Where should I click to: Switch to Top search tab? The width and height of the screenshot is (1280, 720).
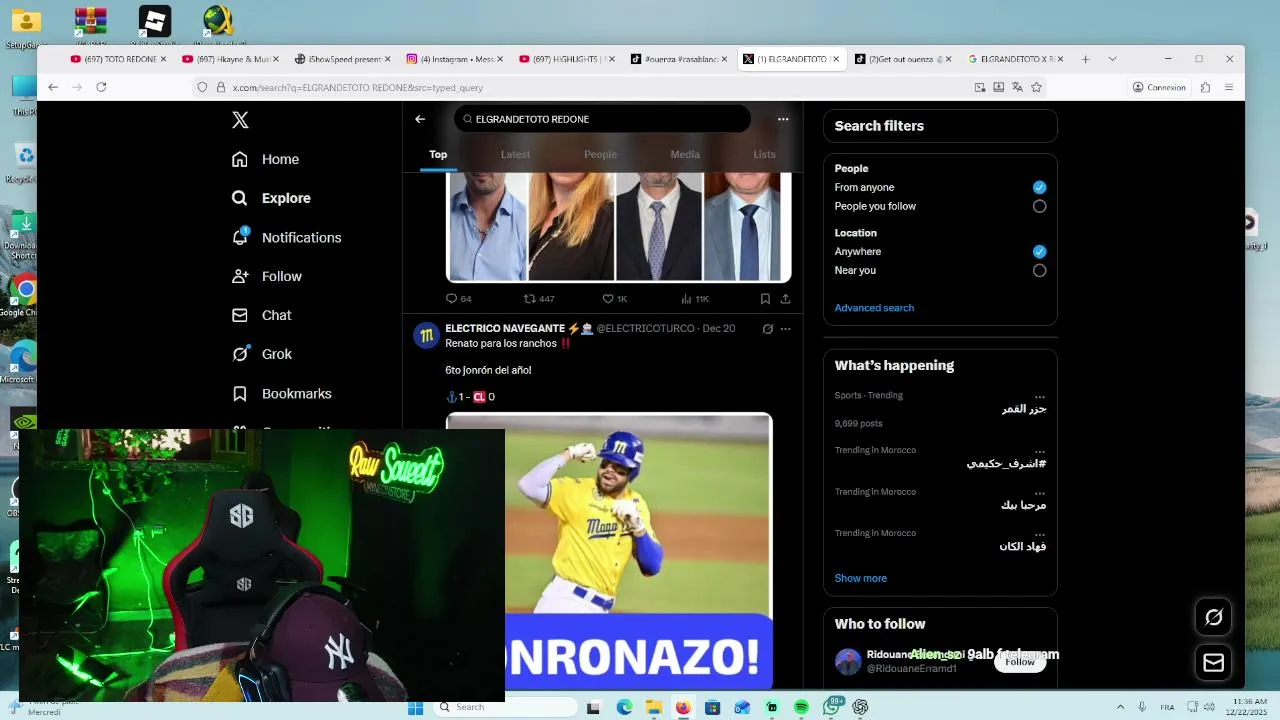(x=438, y=154)
